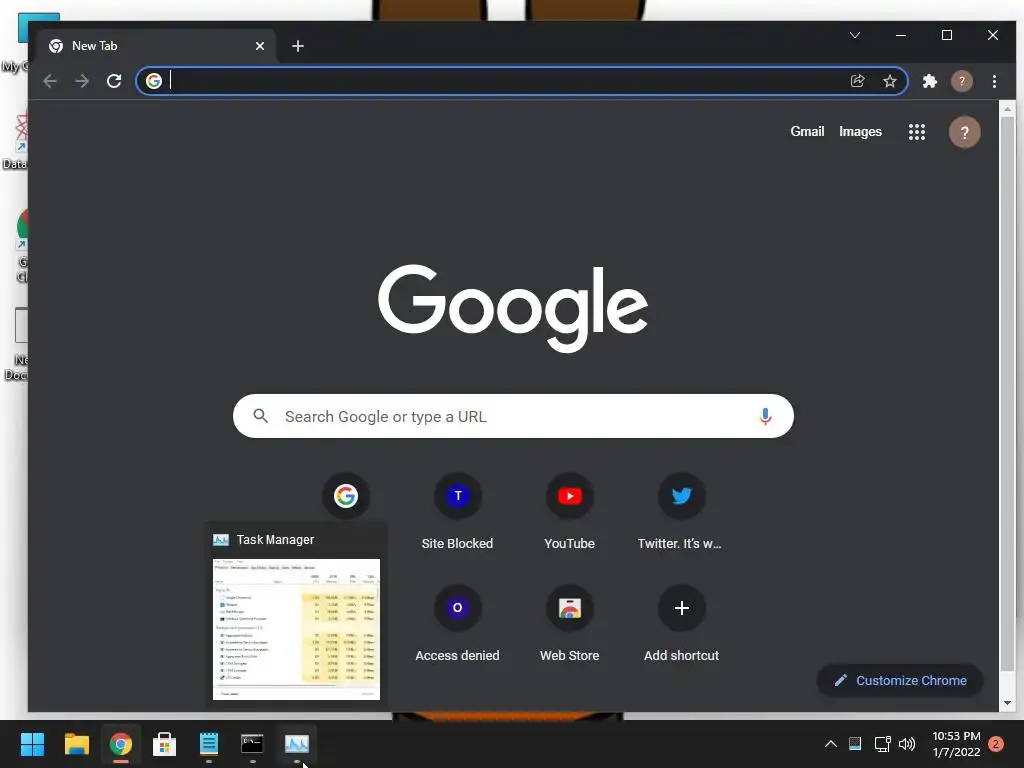
Task: Click the magnifier icon in search box
Action: coord(261,416)
